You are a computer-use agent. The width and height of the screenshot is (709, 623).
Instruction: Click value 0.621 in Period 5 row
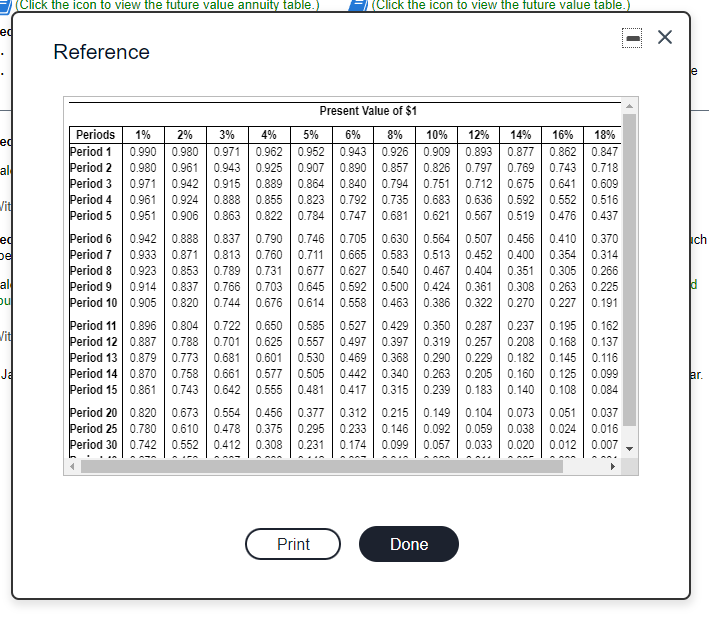pos(437,216)
